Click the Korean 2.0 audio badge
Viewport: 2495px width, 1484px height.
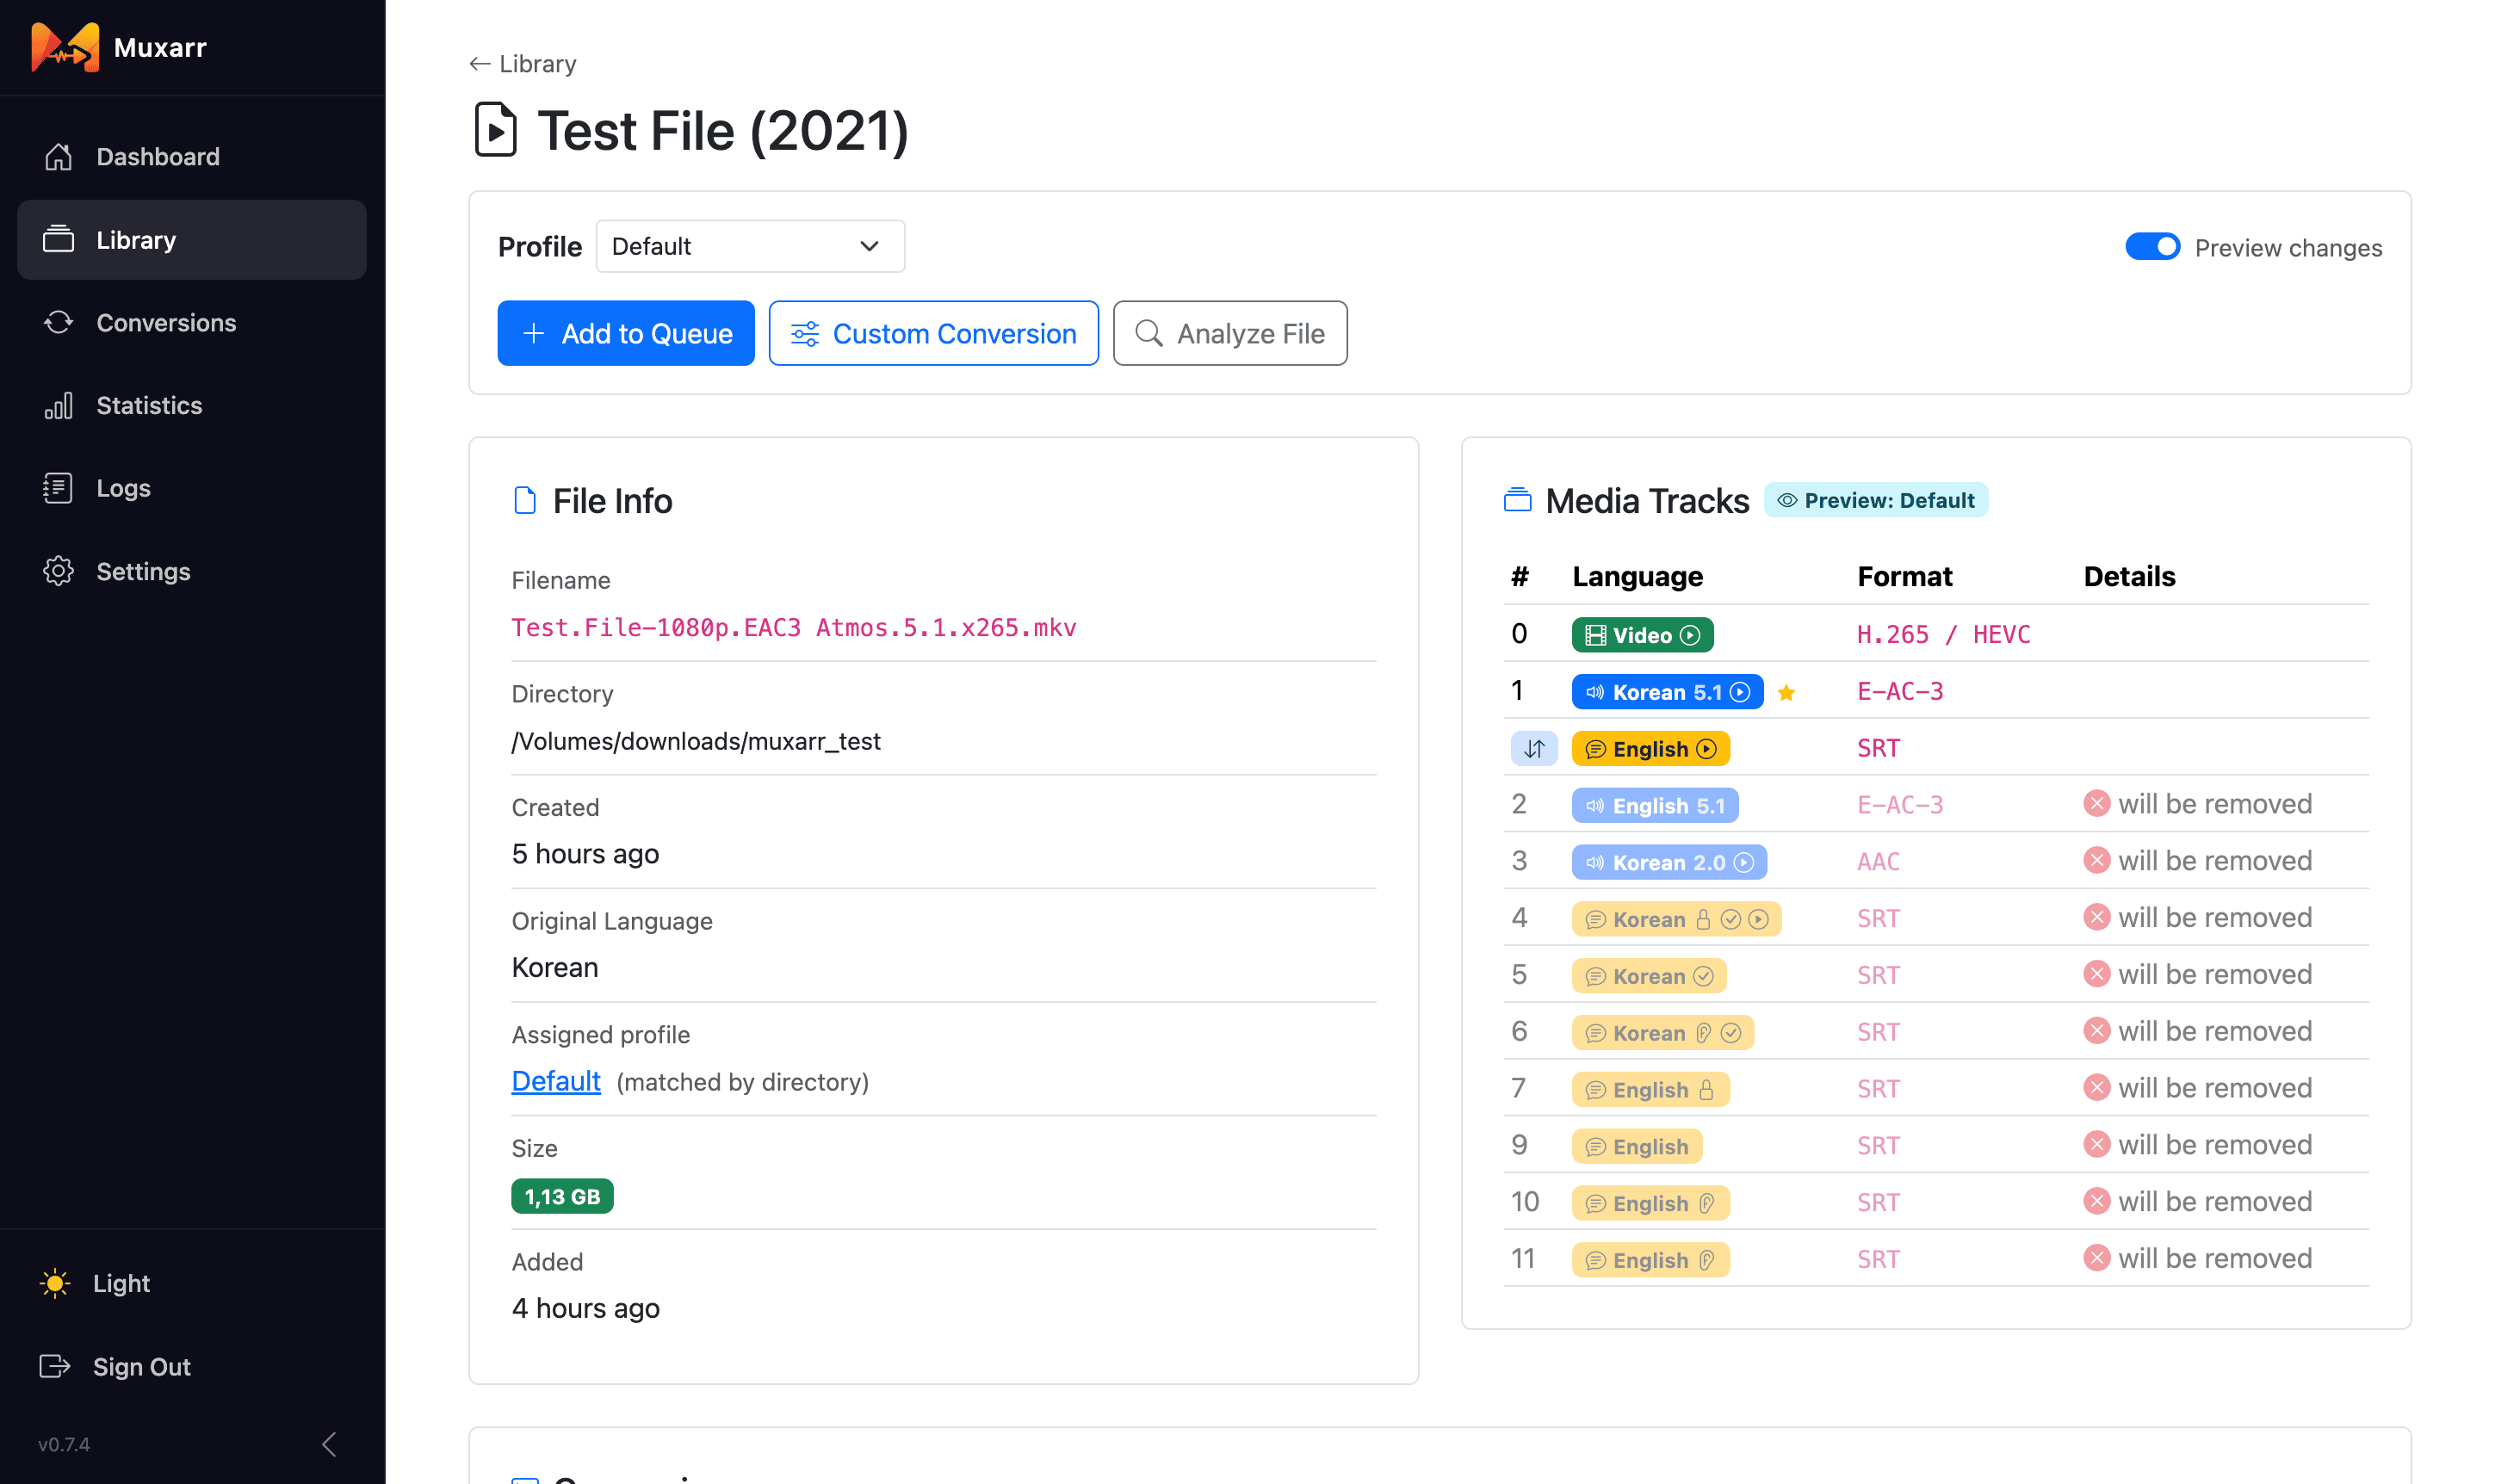[x=1669, y=862]
